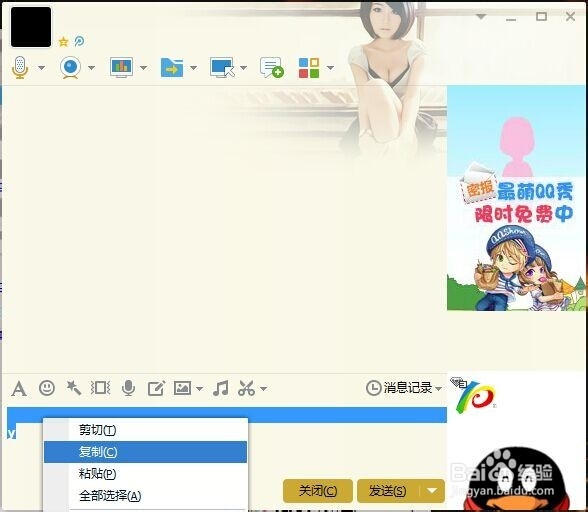The width and height of the screenshot is (588, 512).
Task: Open the QQ秀 限时免费 advertisement banner
Action: [516, 198]
